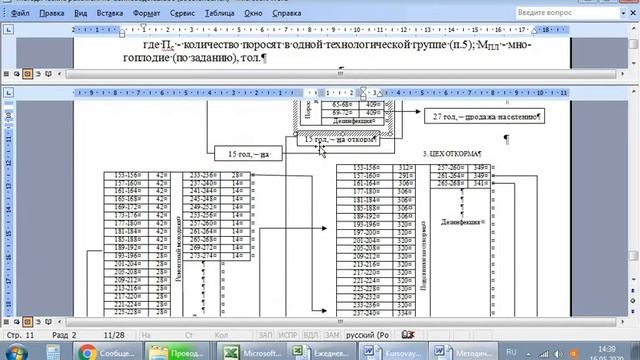The image size is (640, 360).
Task: Open the Справка menu
Action: (x=287, y=13)
